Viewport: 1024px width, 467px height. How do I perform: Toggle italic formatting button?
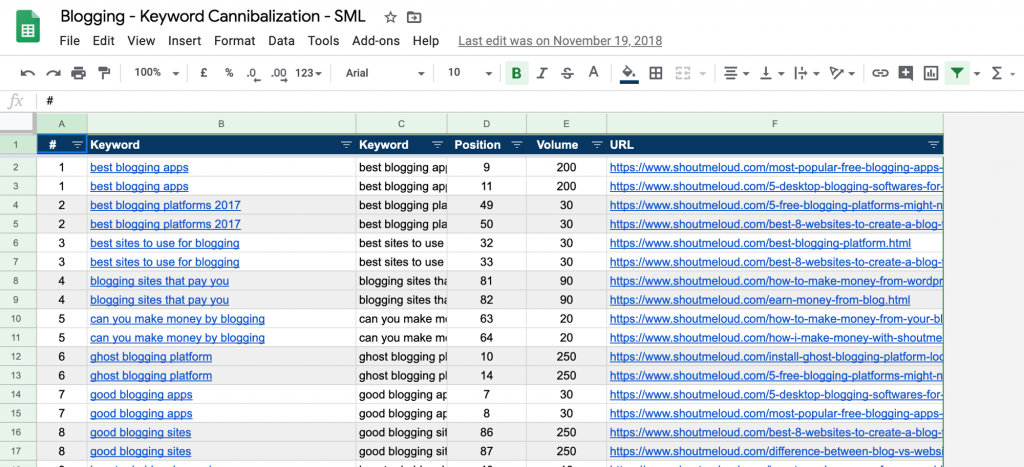541,73
